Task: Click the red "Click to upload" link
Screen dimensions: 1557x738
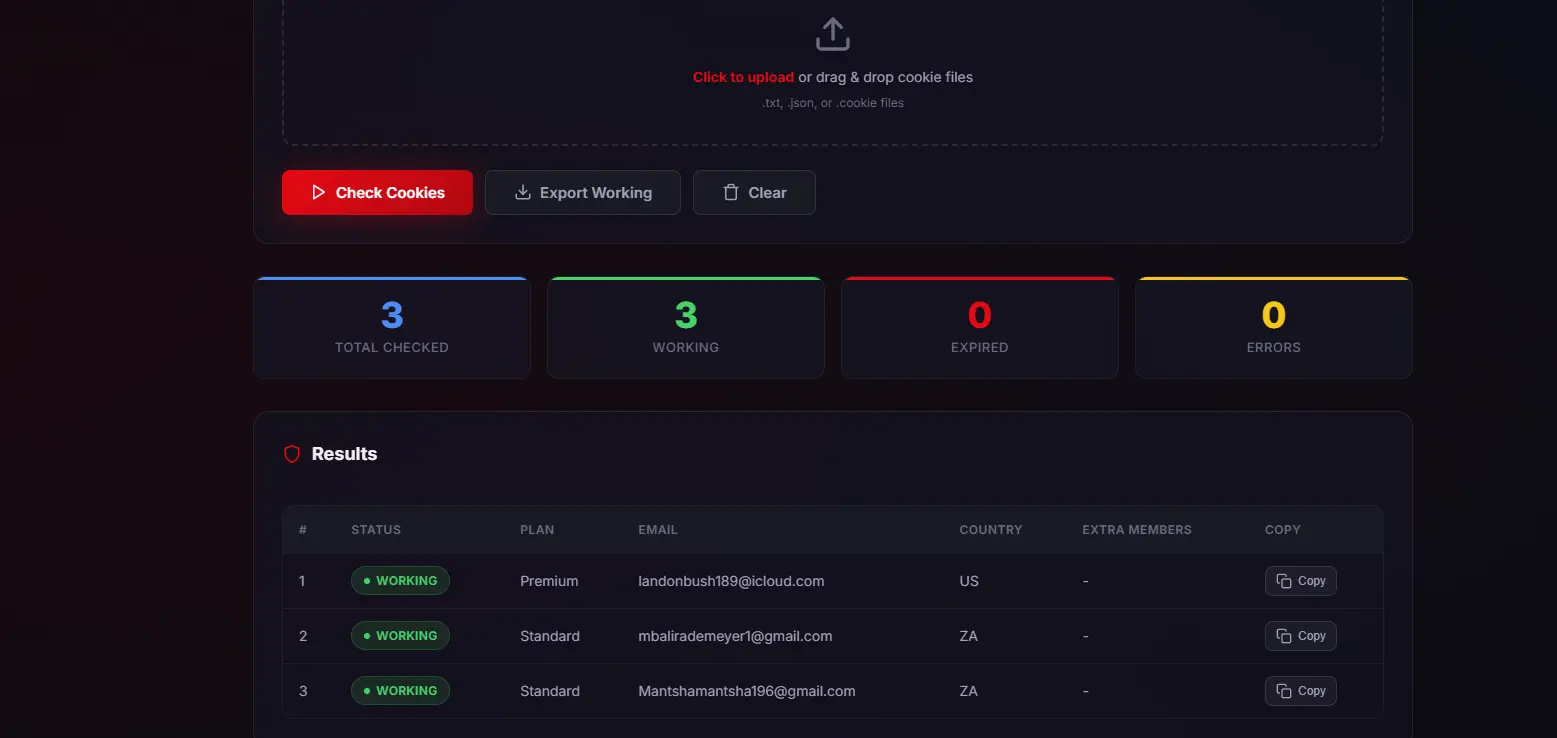Action: 743,77
